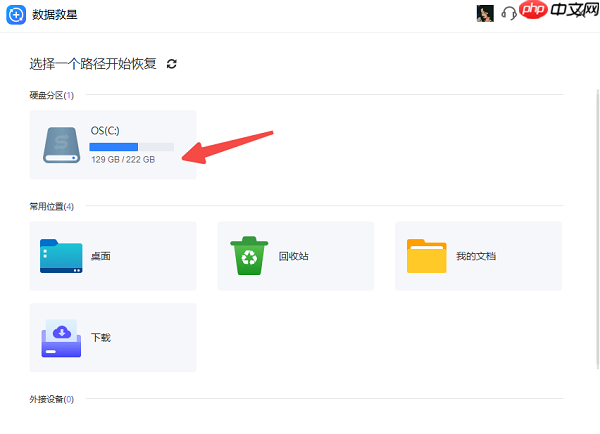The height and width of the screenshot is (434, 600).
Task: Click the yellow 我的文档 folder icon
Action: tap(427, 256)
